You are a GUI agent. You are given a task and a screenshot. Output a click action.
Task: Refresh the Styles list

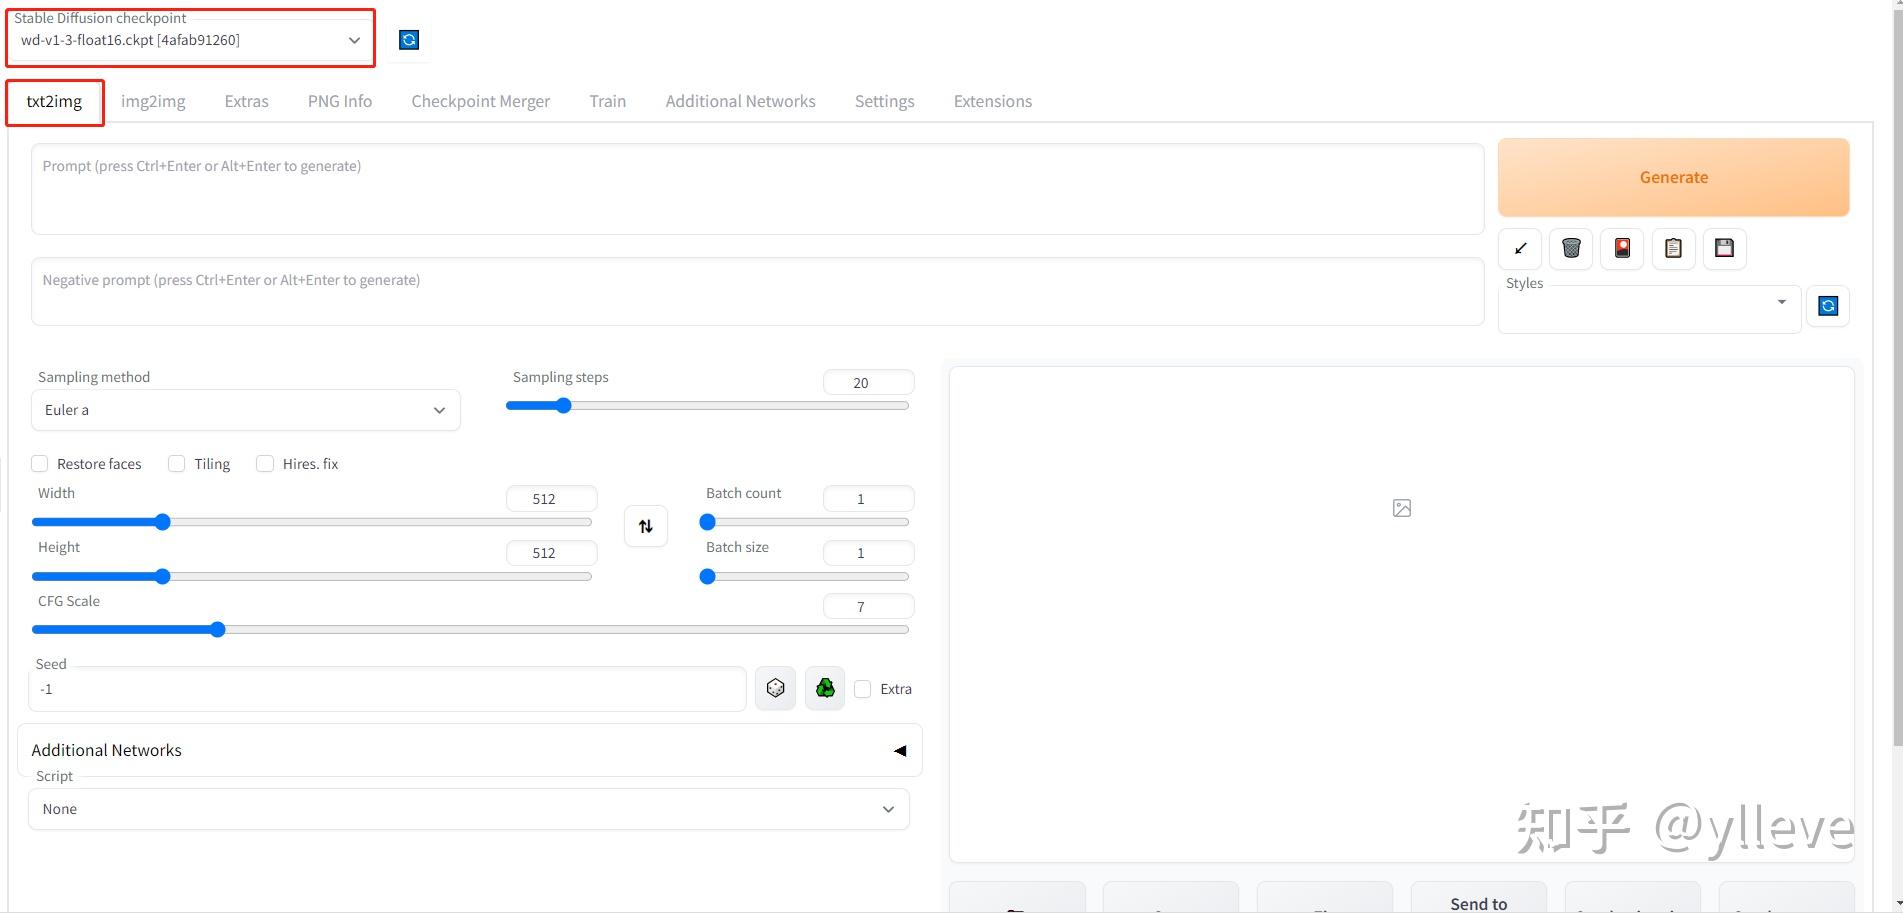tap(1828, 306)
